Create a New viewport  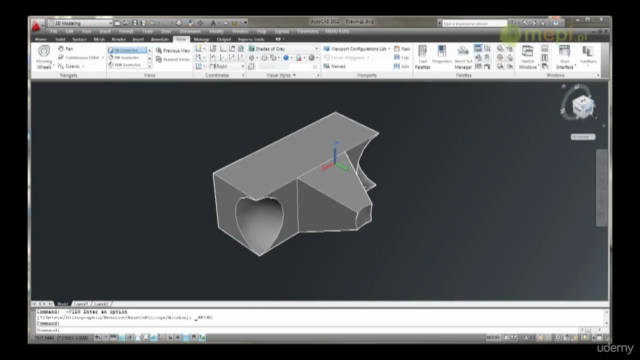pos(402,49)
